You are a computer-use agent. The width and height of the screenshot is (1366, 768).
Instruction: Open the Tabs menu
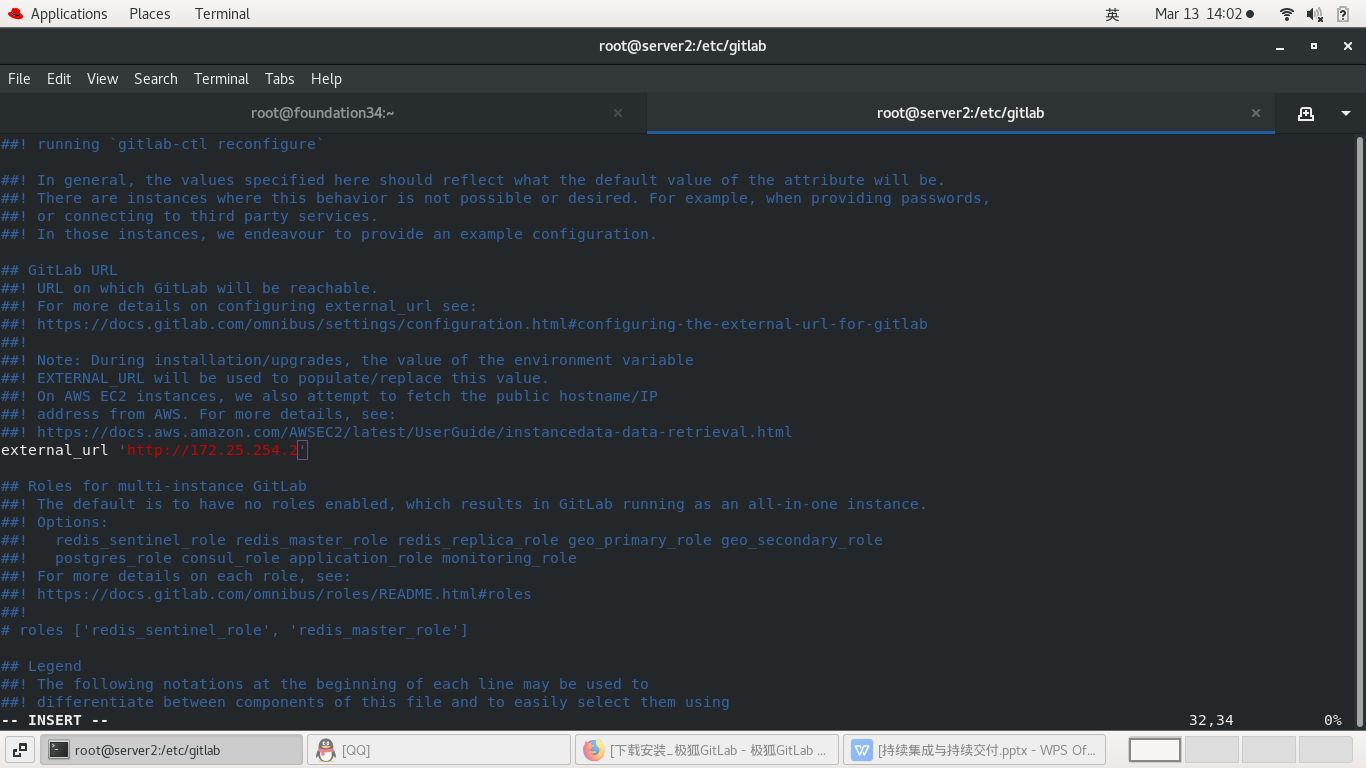click(x=279, y=79)
